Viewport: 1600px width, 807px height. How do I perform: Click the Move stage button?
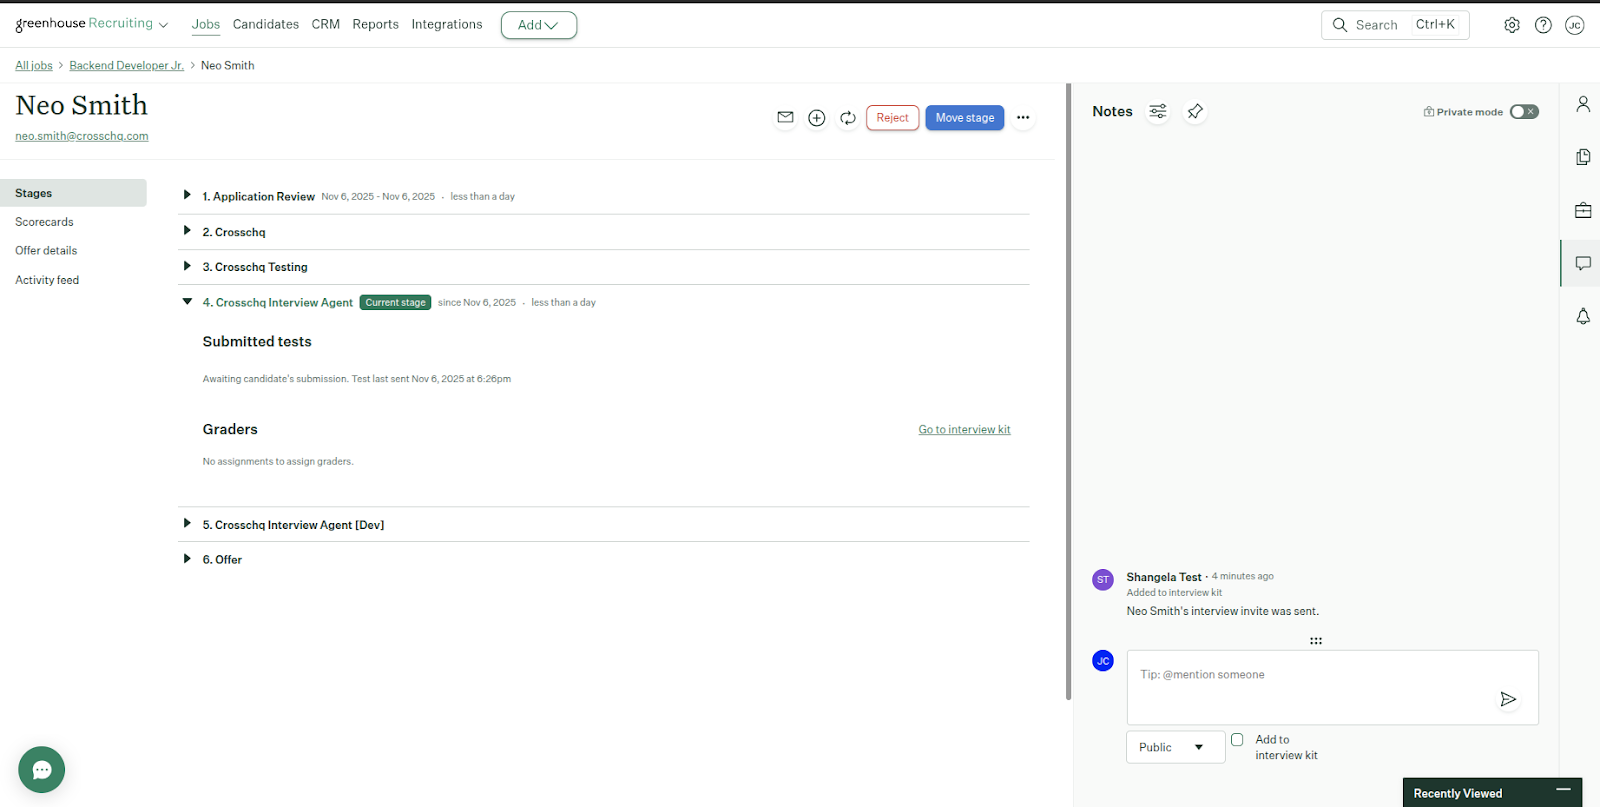[964, 118]
